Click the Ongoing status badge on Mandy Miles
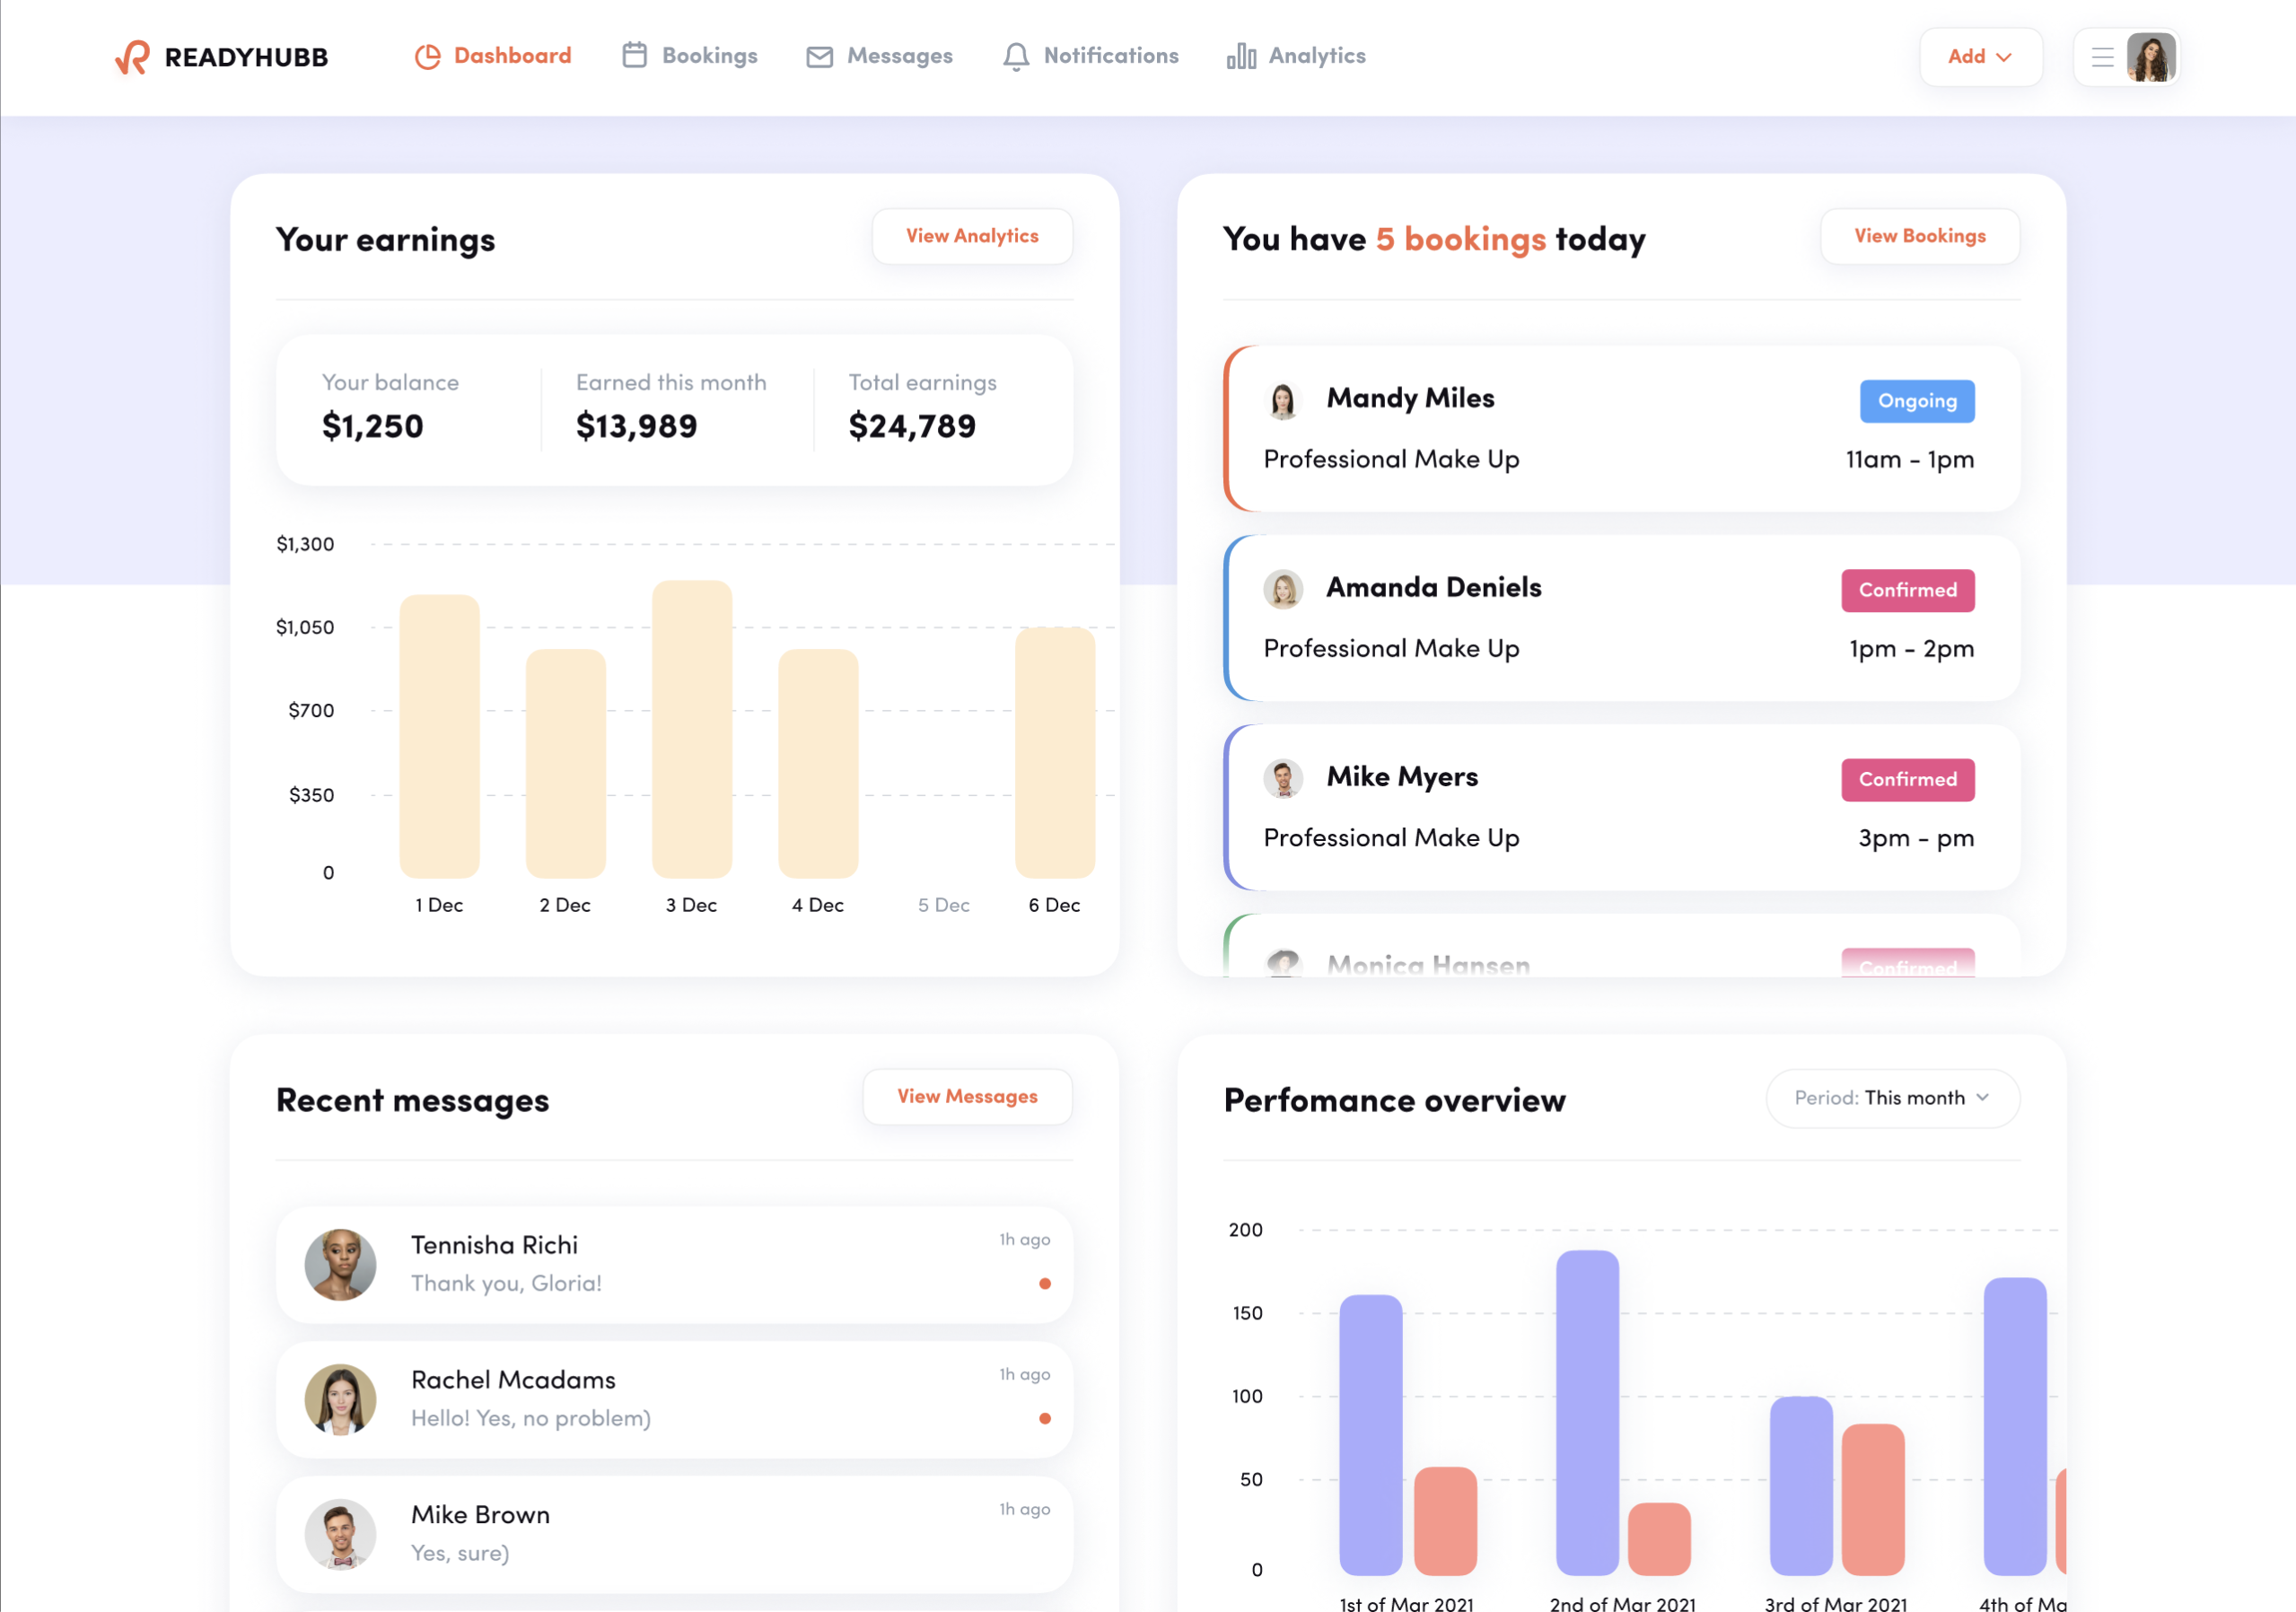 click(1917, 400)
